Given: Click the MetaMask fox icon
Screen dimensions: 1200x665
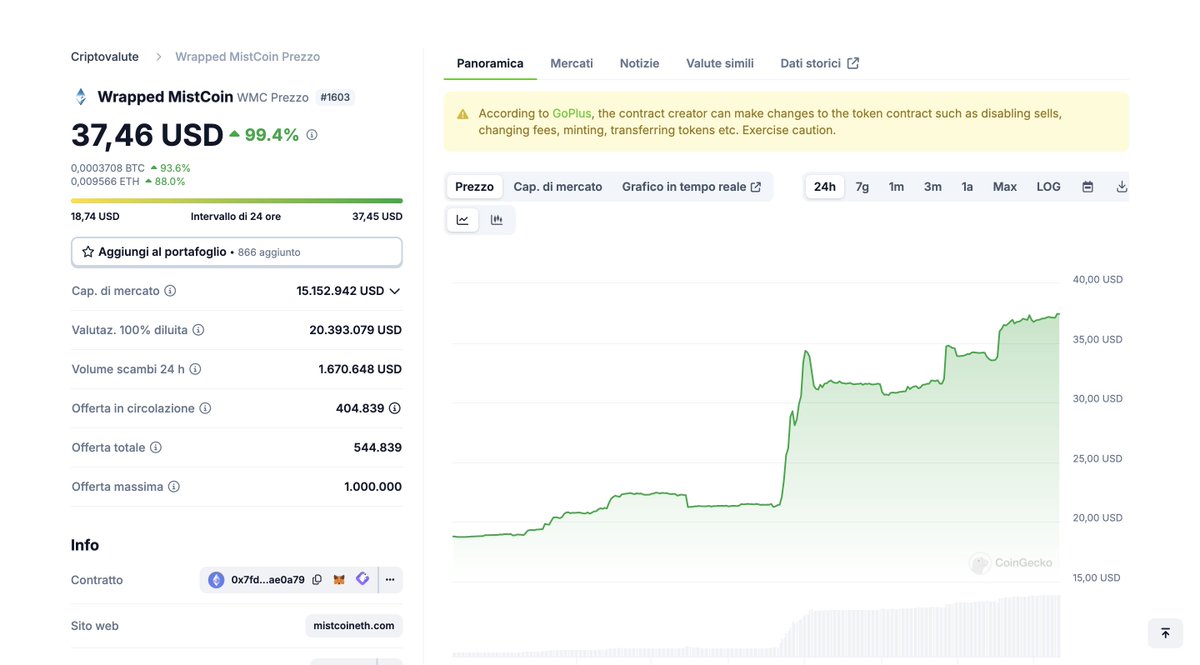Looking at the screenshot, I should tap(339, 580).
